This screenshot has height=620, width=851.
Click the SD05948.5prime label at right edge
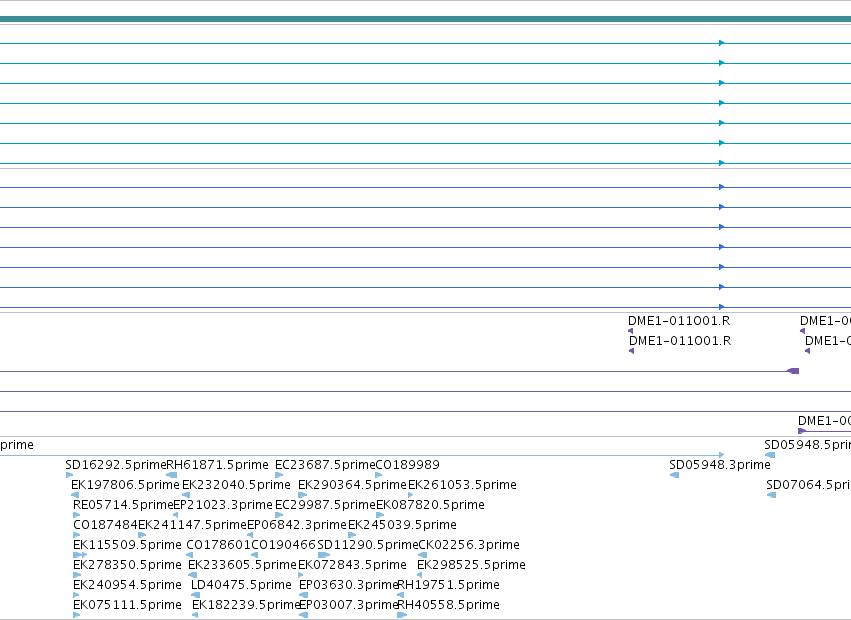[x=808, y=445]
